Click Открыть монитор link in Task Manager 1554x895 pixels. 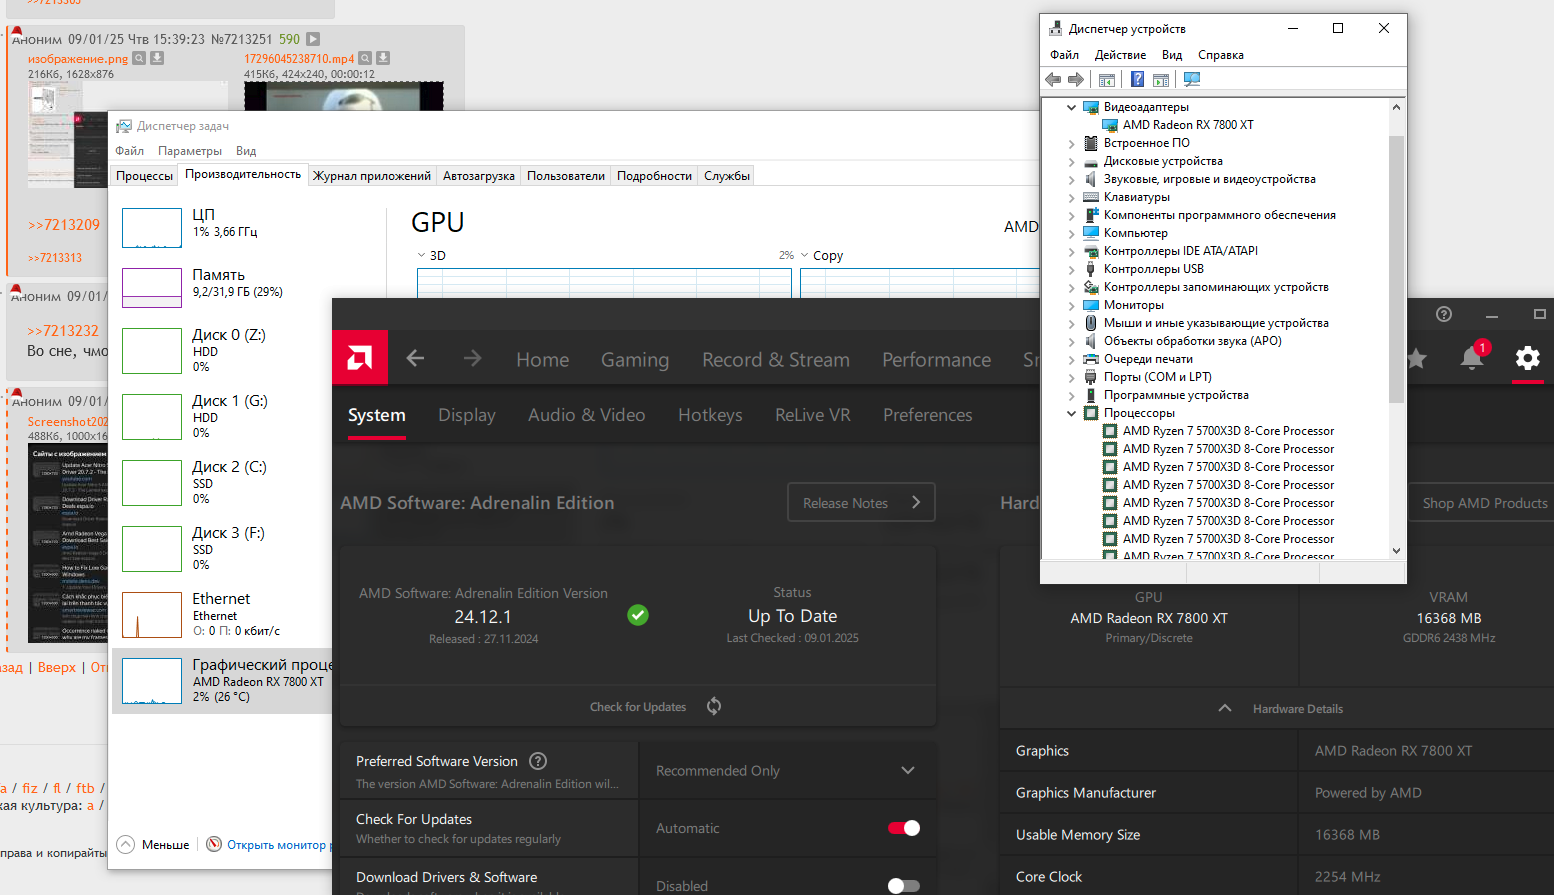[x=279, y=845]
